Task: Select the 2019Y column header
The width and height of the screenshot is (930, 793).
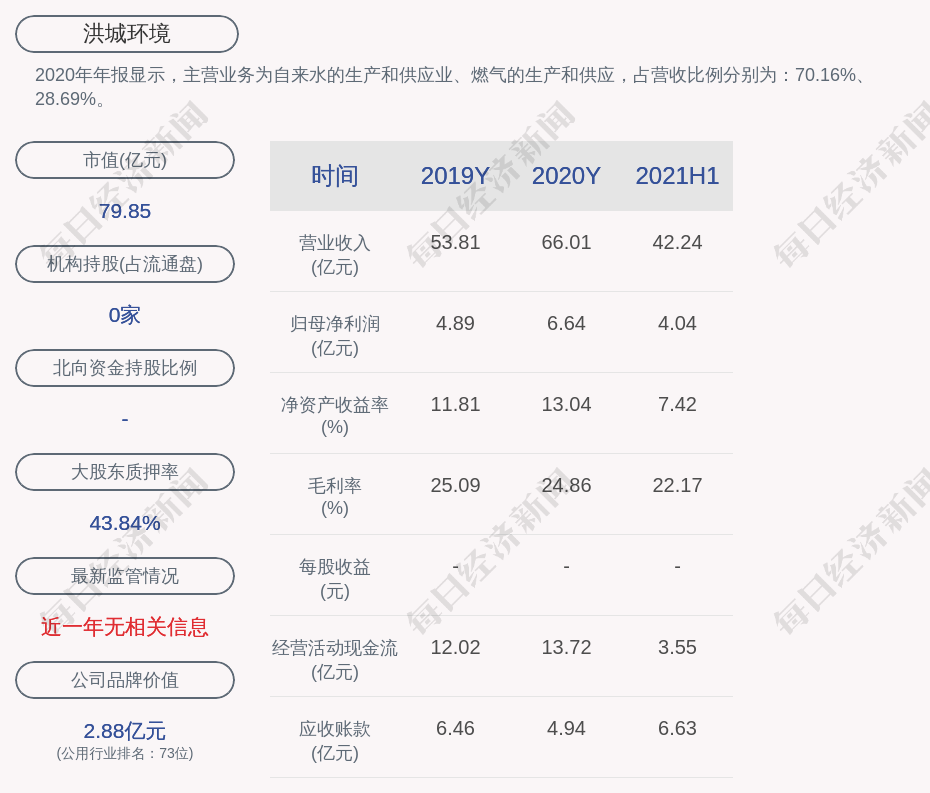Action: [455, 176]
